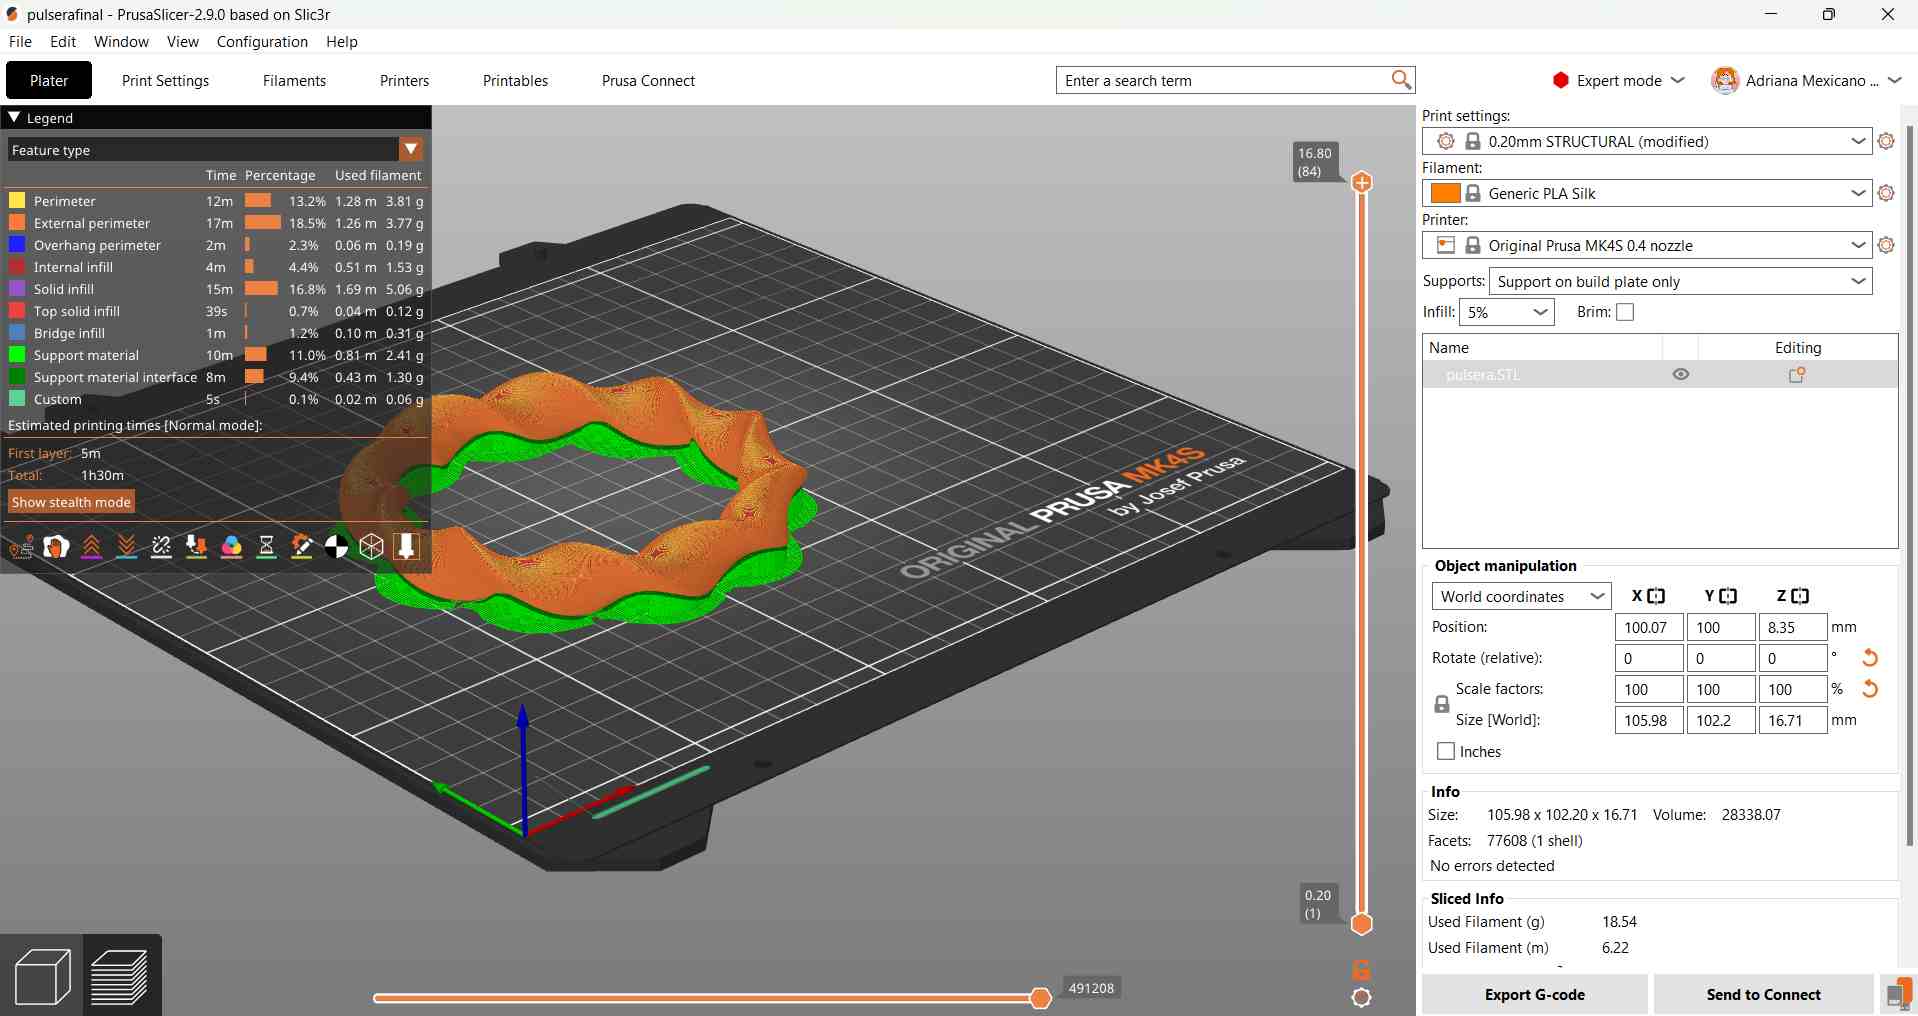Click the plus icon atop layer slider
Viewport: 1918px width, 1016px height.
1362,182
